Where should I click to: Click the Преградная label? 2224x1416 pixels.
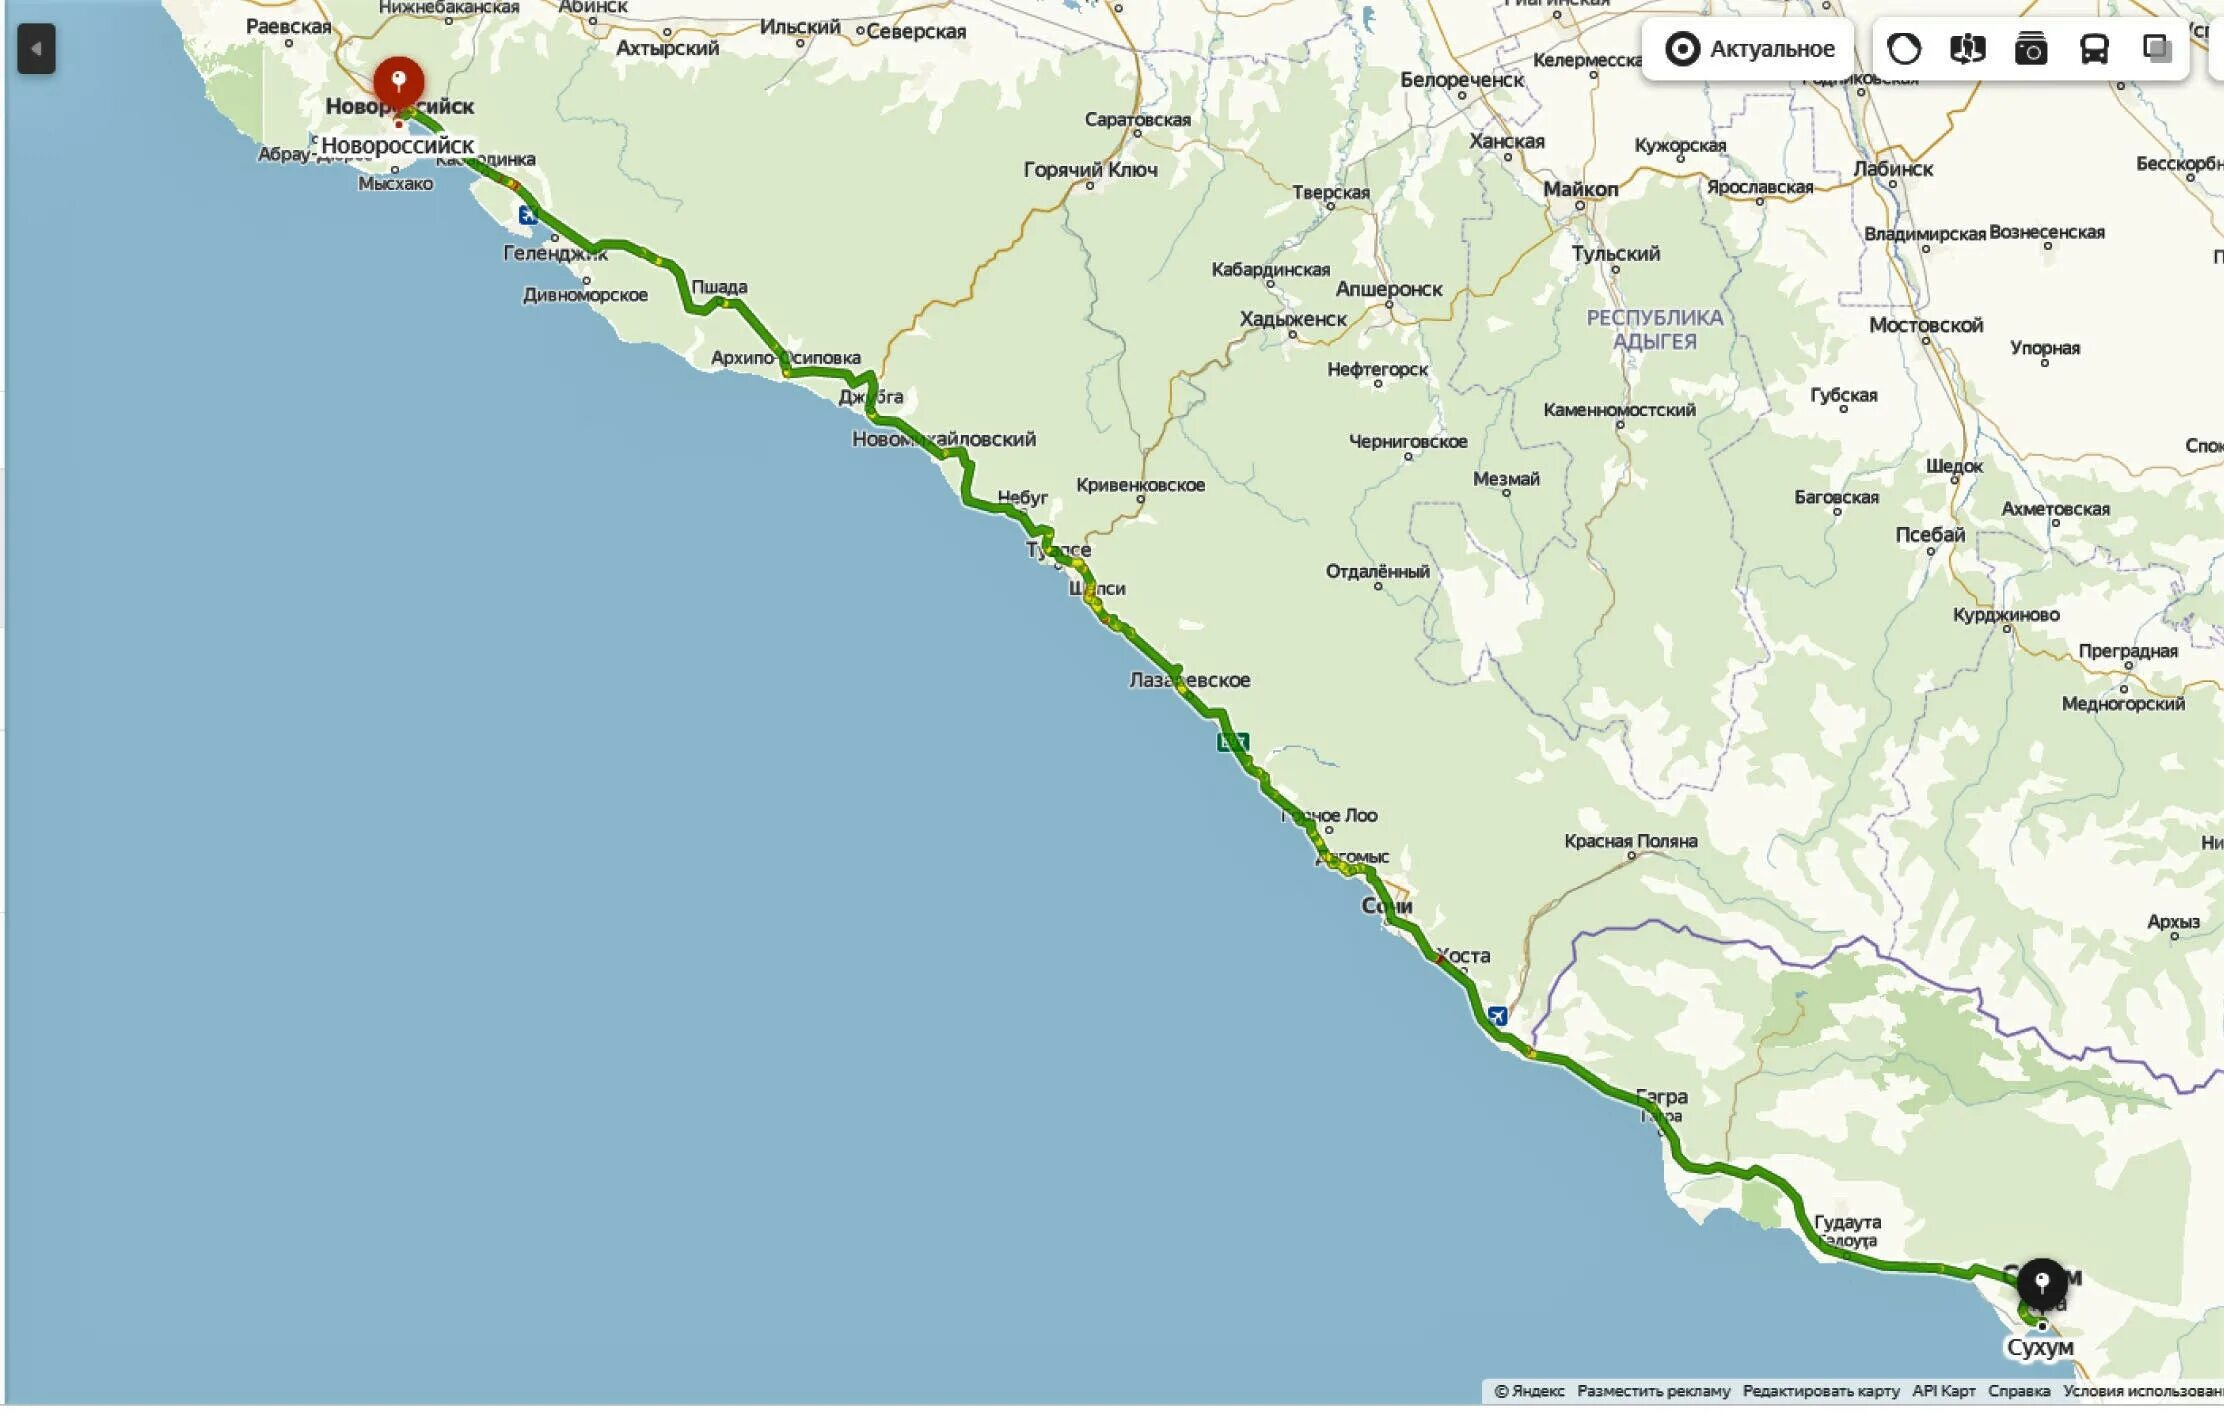coord(2128,651)
